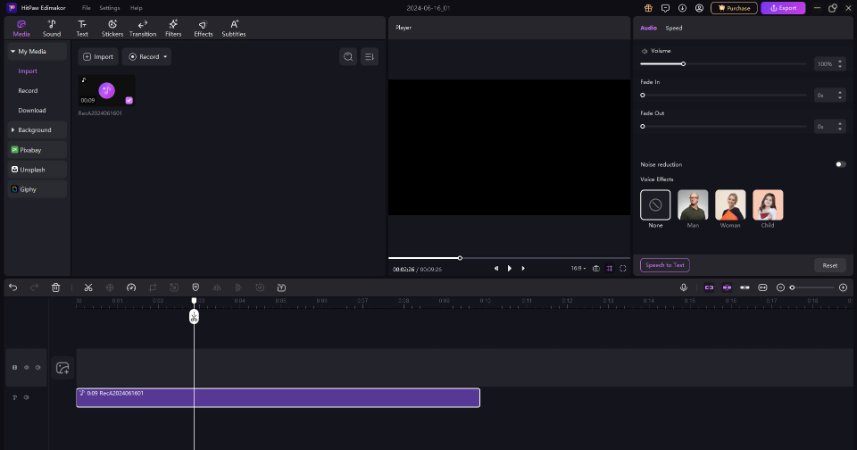Open the crop icon under the player
Image resolution: width=857 pixels, height=450 pixels.
pyautogui.click(x=609, y=268)
